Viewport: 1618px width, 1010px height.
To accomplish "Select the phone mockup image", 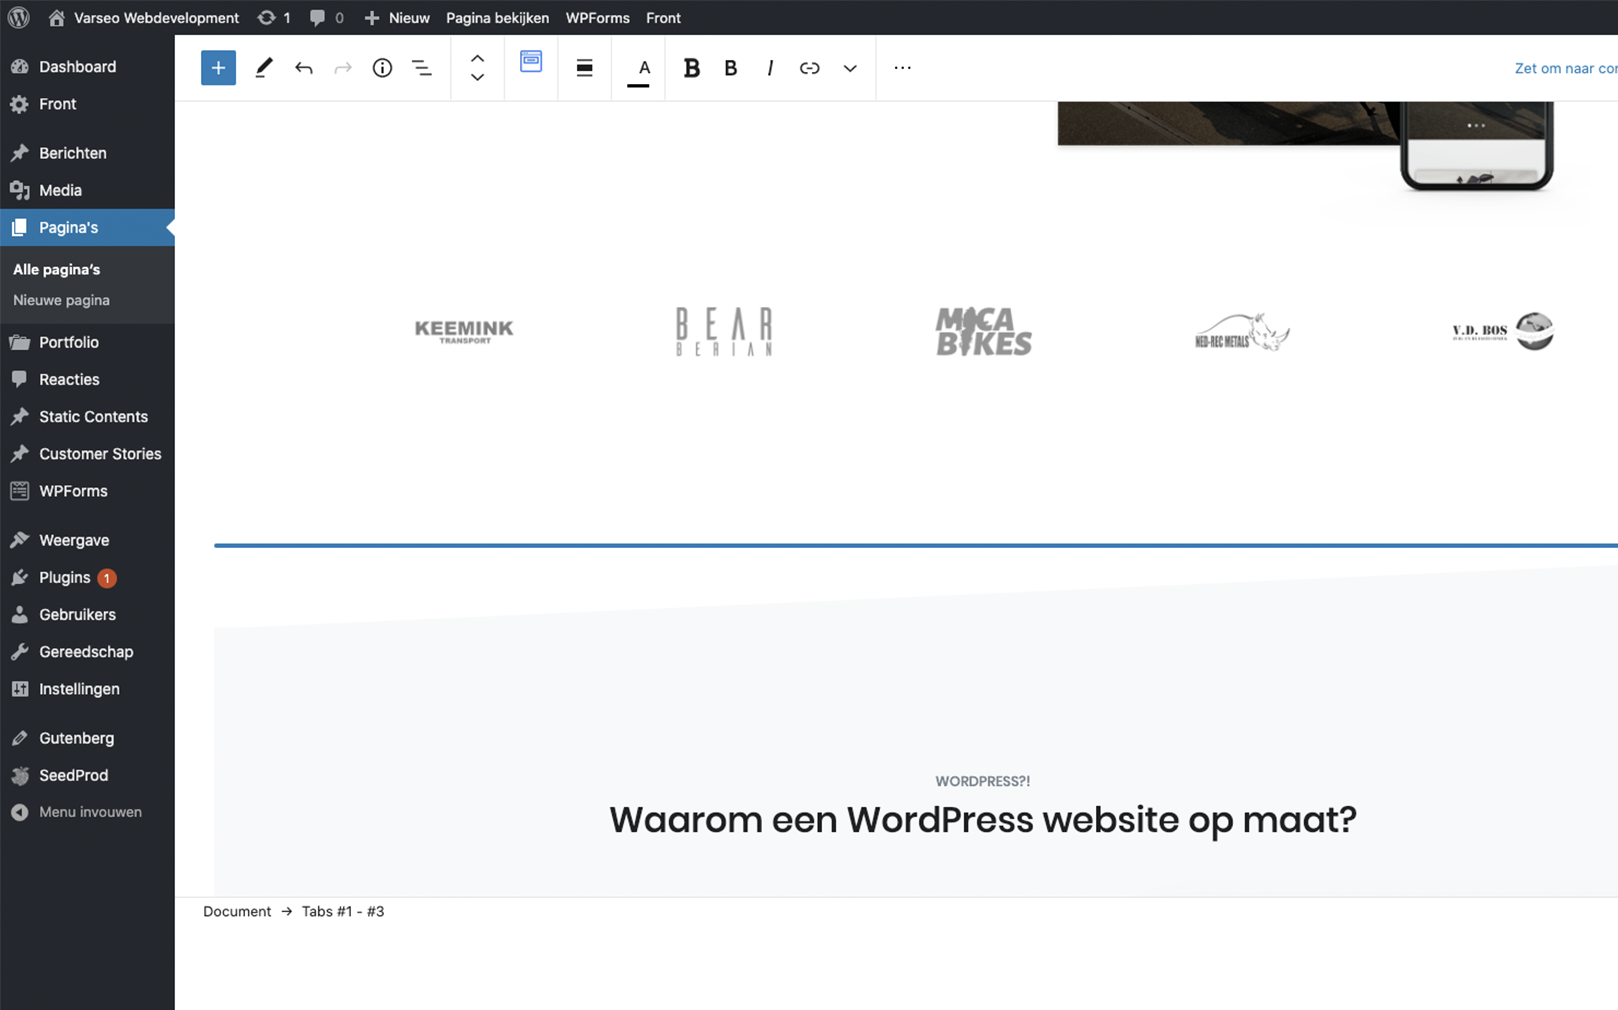I will tap(1476, 146).
